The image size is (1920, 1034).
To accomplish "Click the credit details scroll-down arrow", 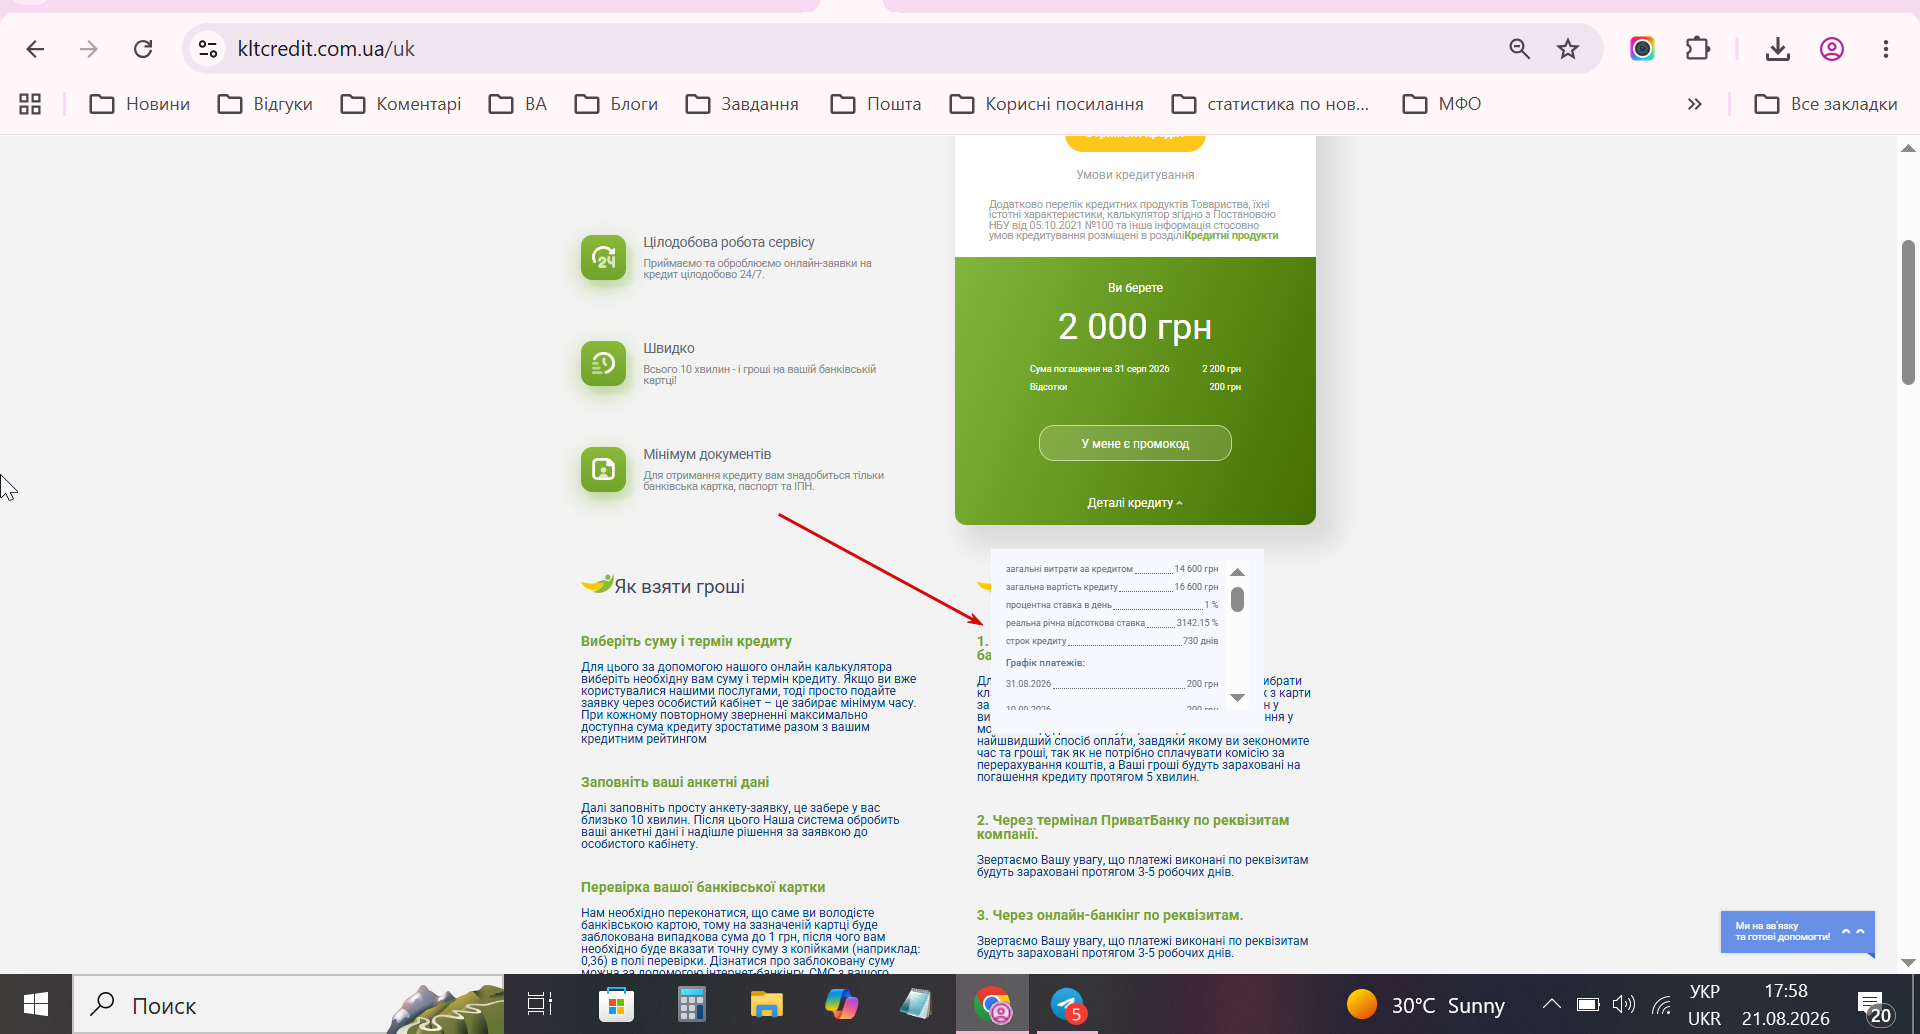I will point(1237,697).
